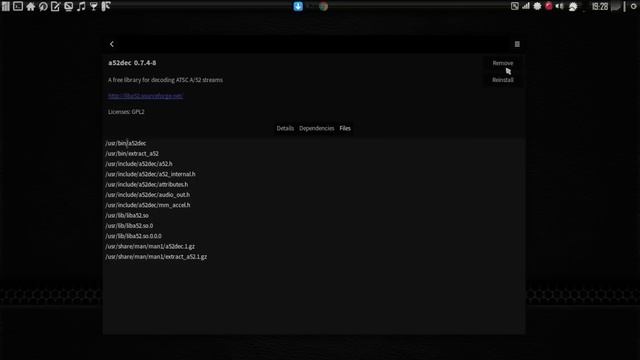640x360 pixels.
Task: Open the applications menu in the top panel
Action: point(6,6)
